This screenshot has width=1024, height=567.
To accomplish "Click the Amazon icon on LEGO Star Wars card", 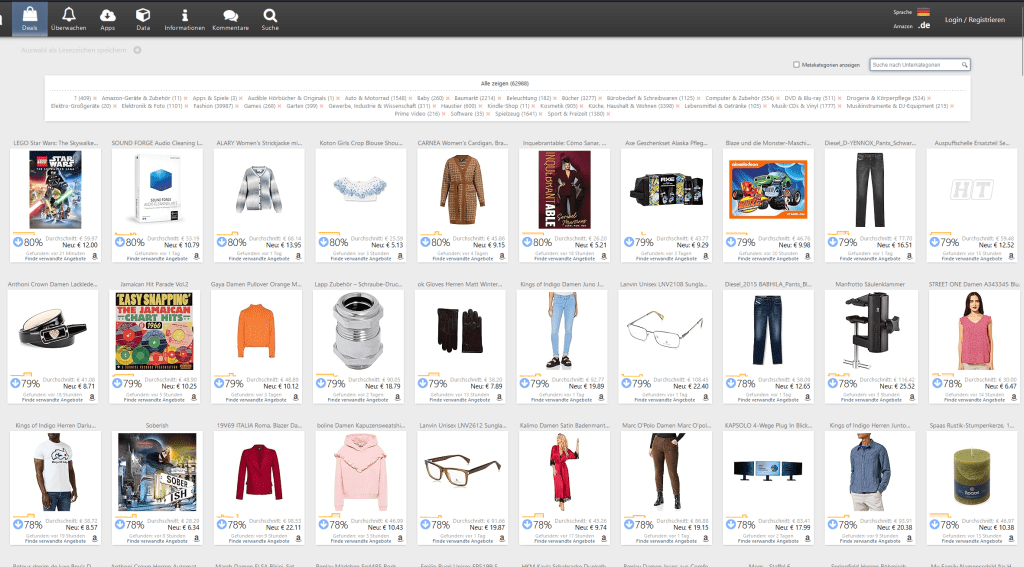I will (x=95, y=257).
